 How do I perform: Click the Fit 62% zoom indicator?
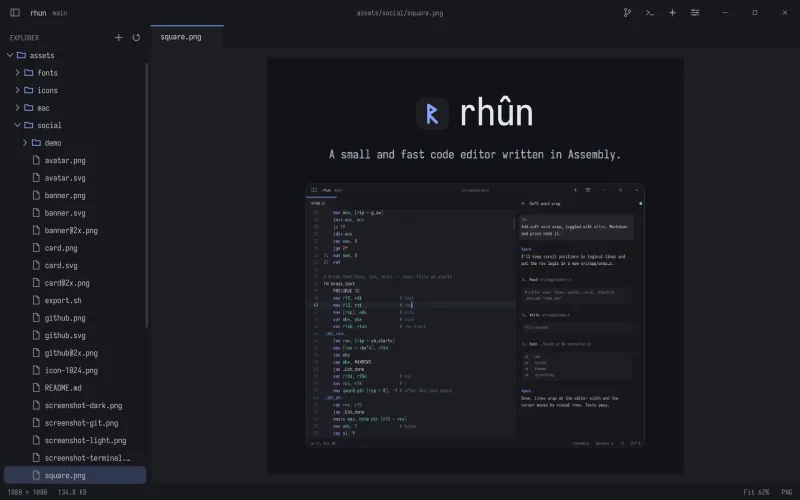756,492
